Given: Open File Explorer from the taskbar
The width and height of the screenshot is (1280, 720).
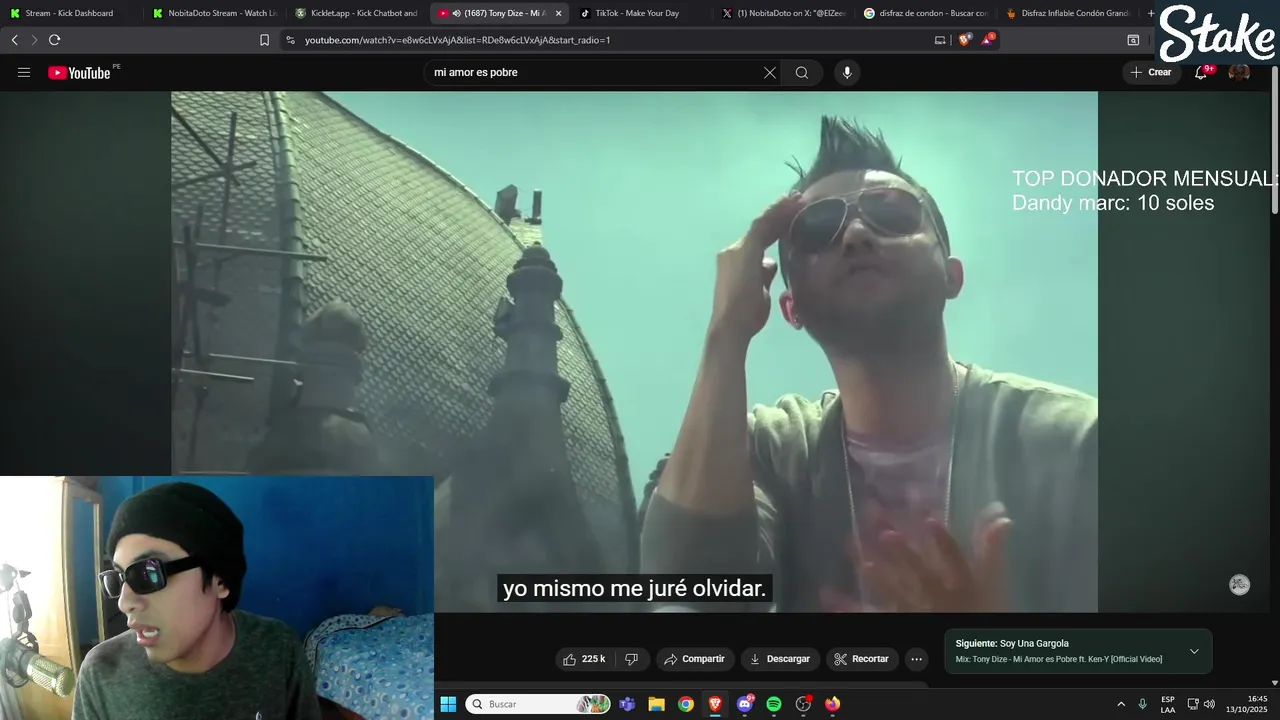Looking at the screenshot, I should coord(656,704).
